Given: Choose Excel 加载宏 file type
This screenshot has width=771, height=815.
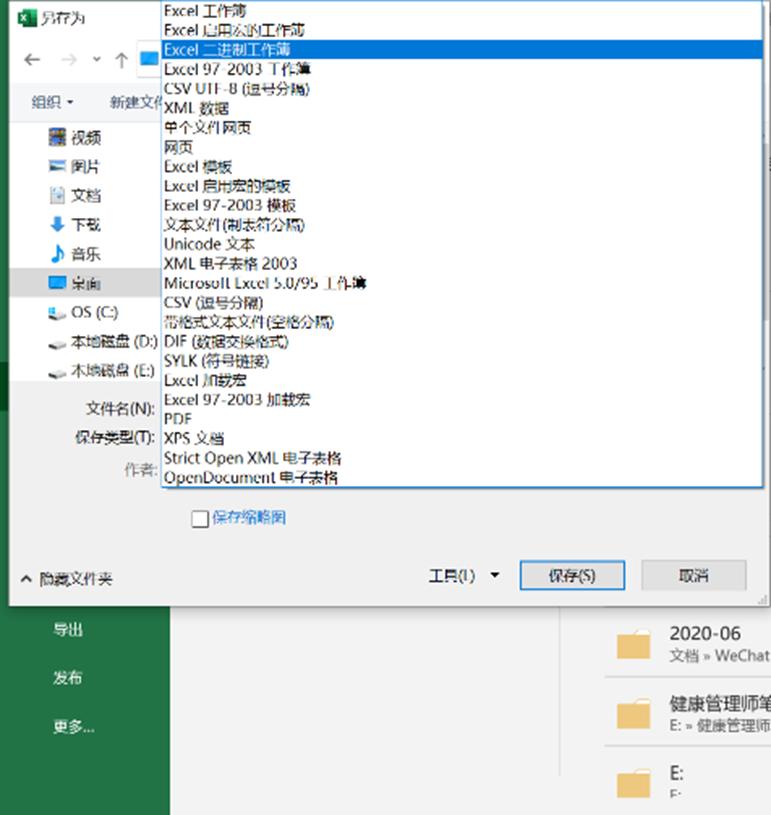Looking at the screenshot, I should (462, 380).
